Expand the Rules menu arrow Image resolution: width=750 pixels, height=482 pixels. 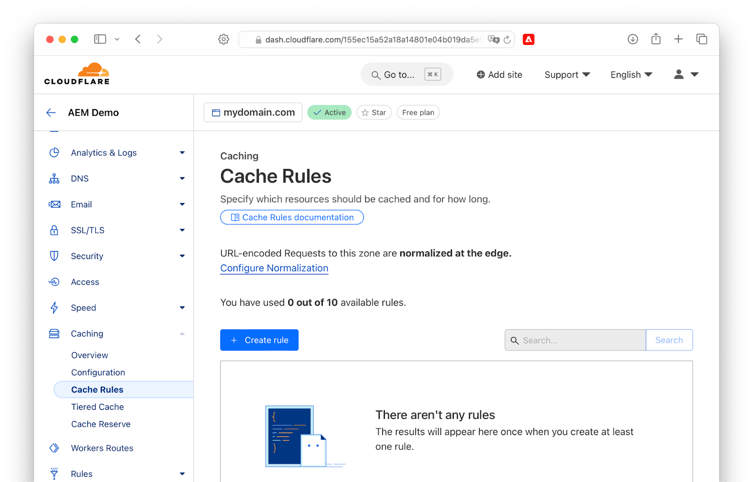coord(182,474)
